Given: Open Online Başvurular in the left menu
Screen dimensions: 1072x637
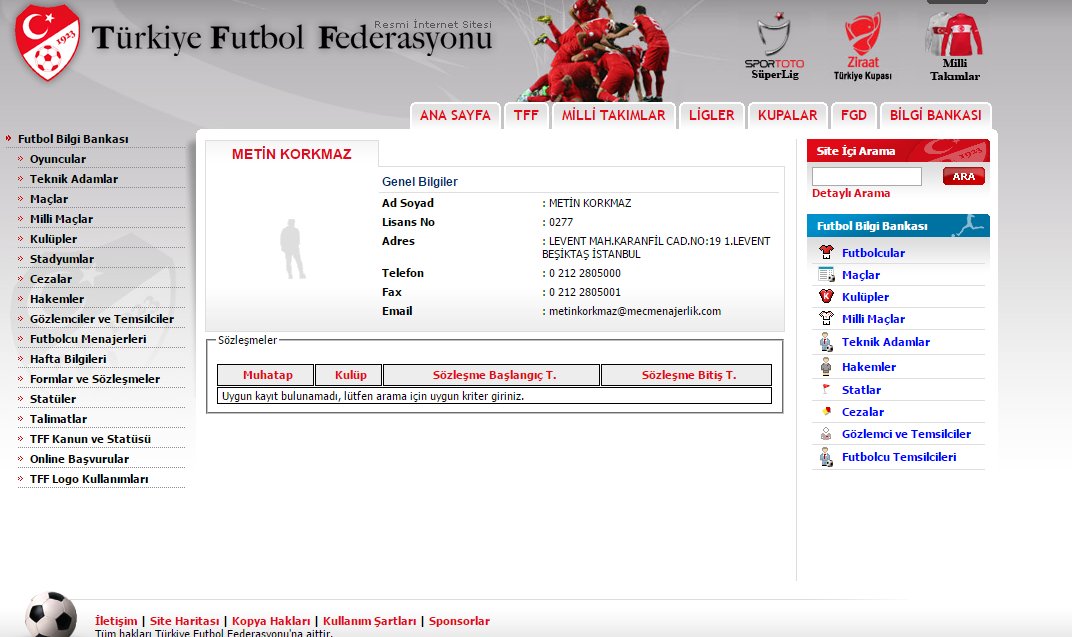Looking at the screenshot, I should click(79, 459).
